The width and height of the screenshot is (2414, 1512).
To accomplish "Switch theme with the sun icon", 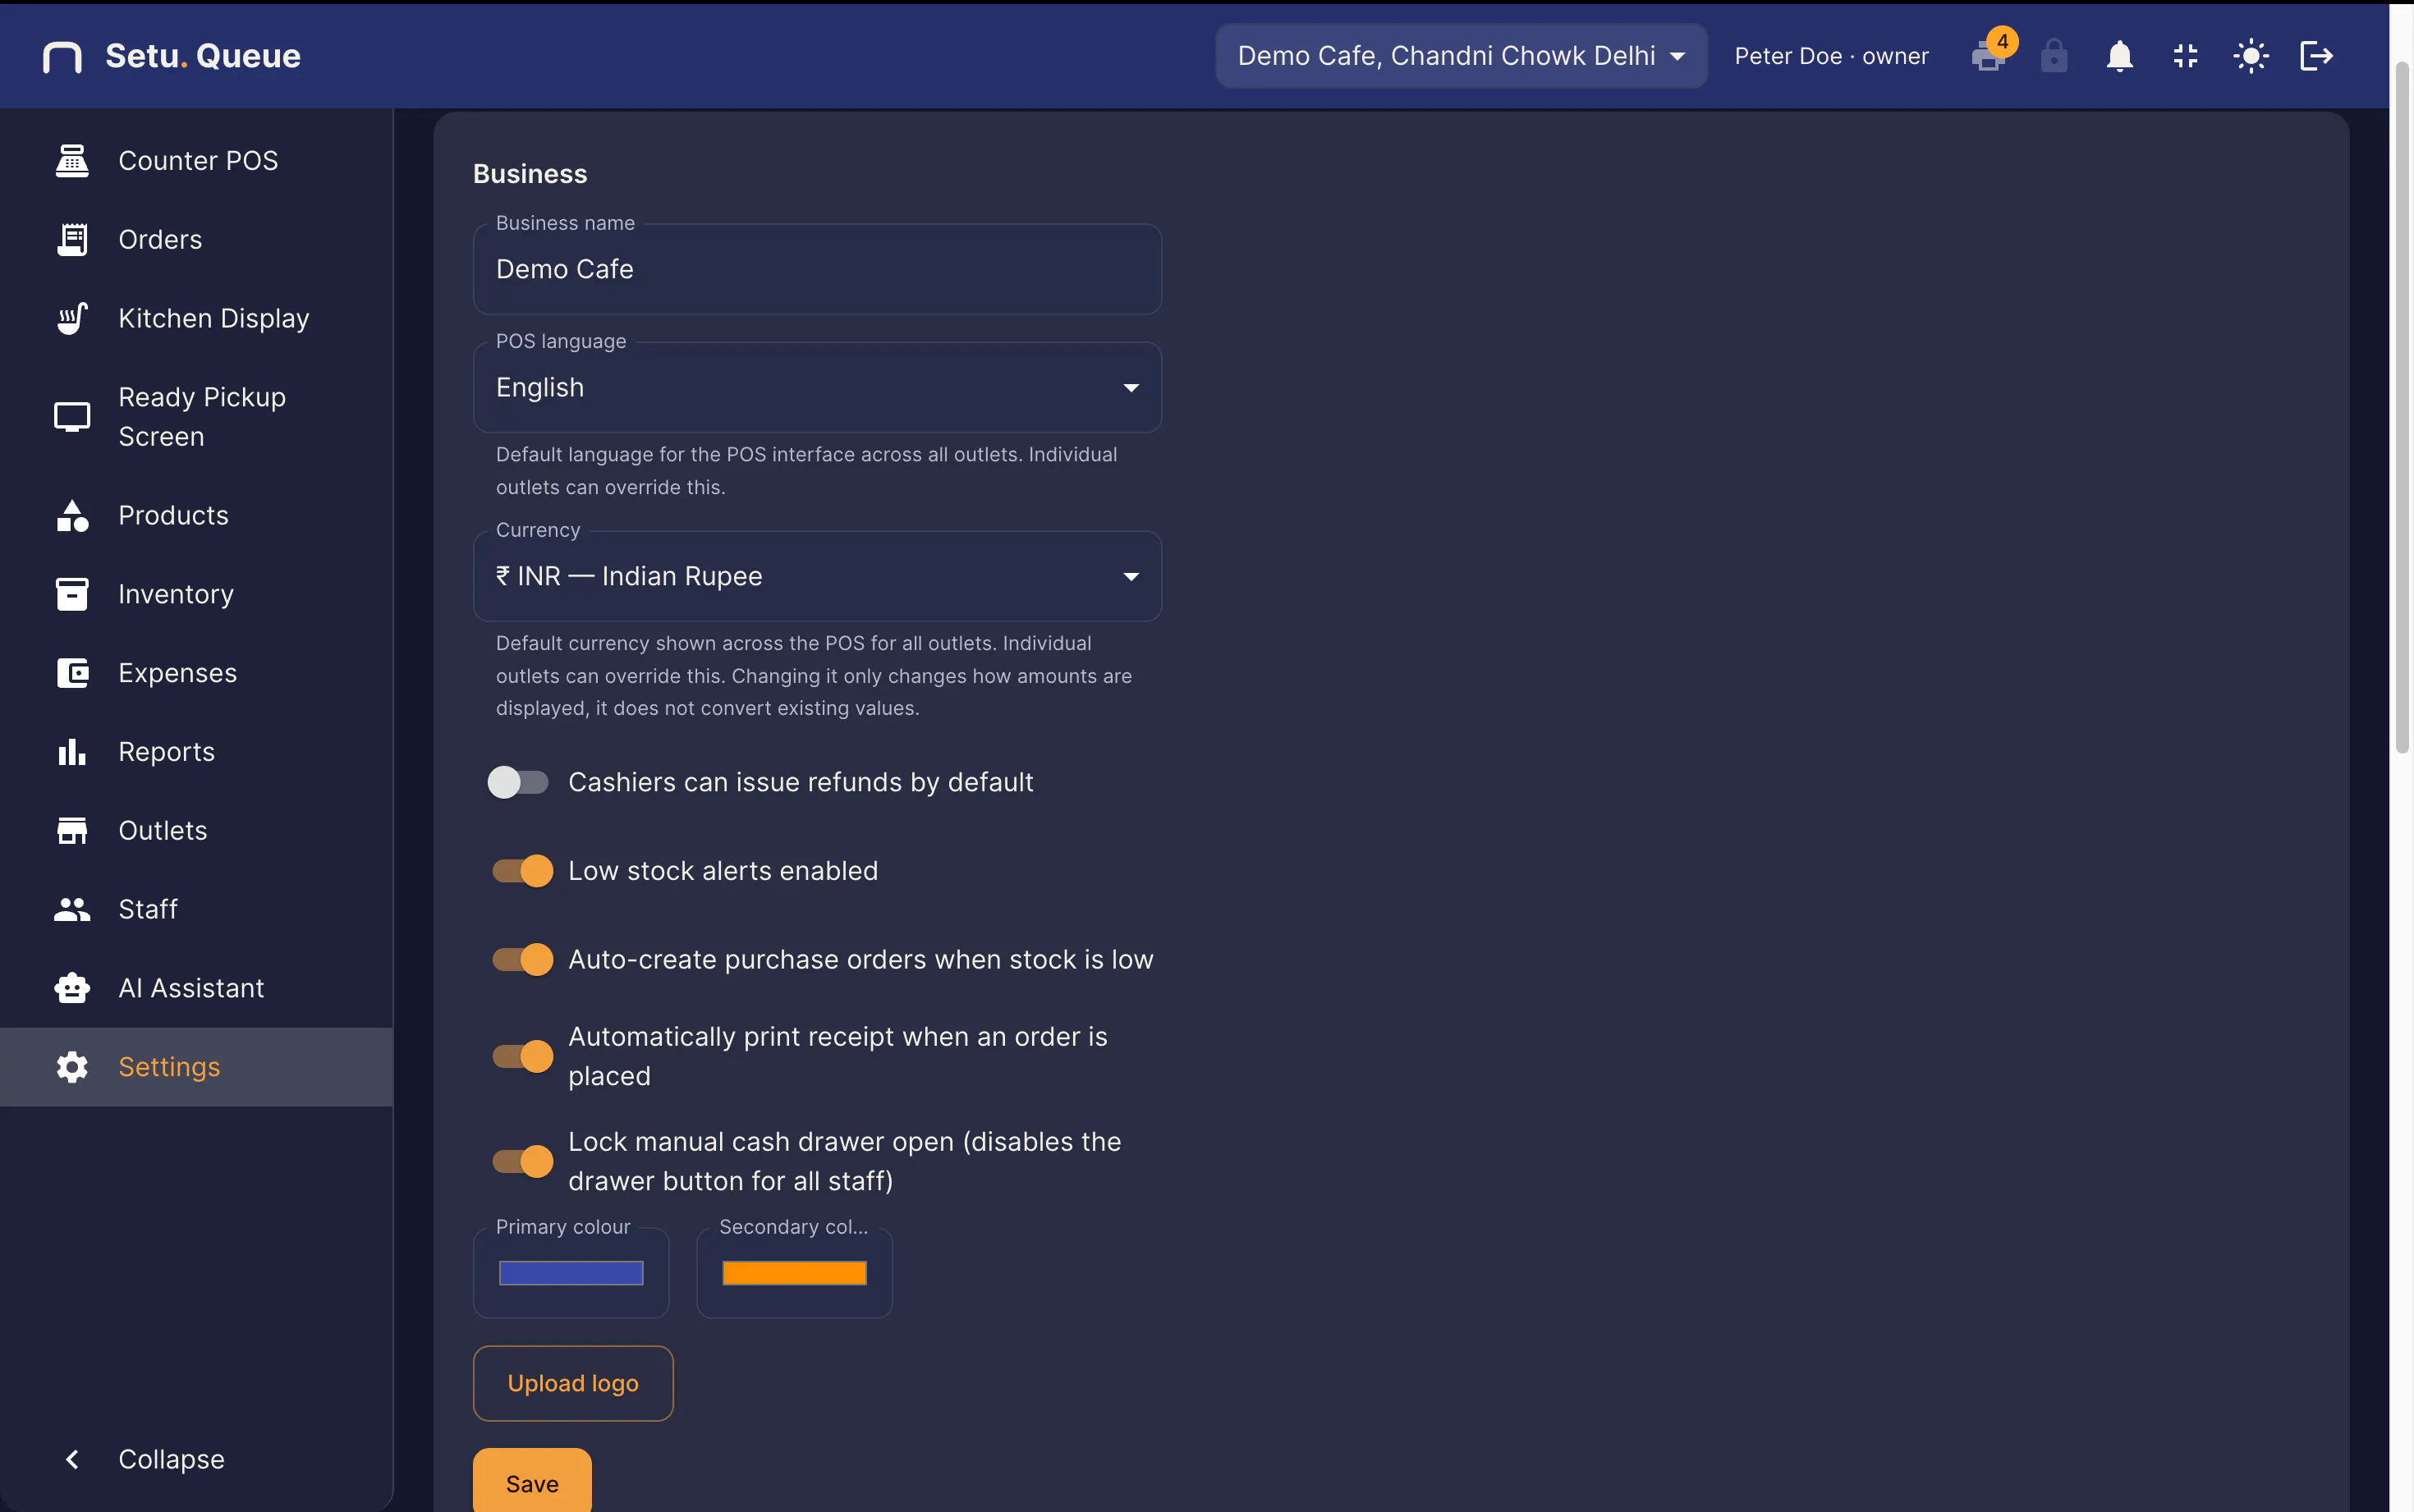I will pos(2250,56).
